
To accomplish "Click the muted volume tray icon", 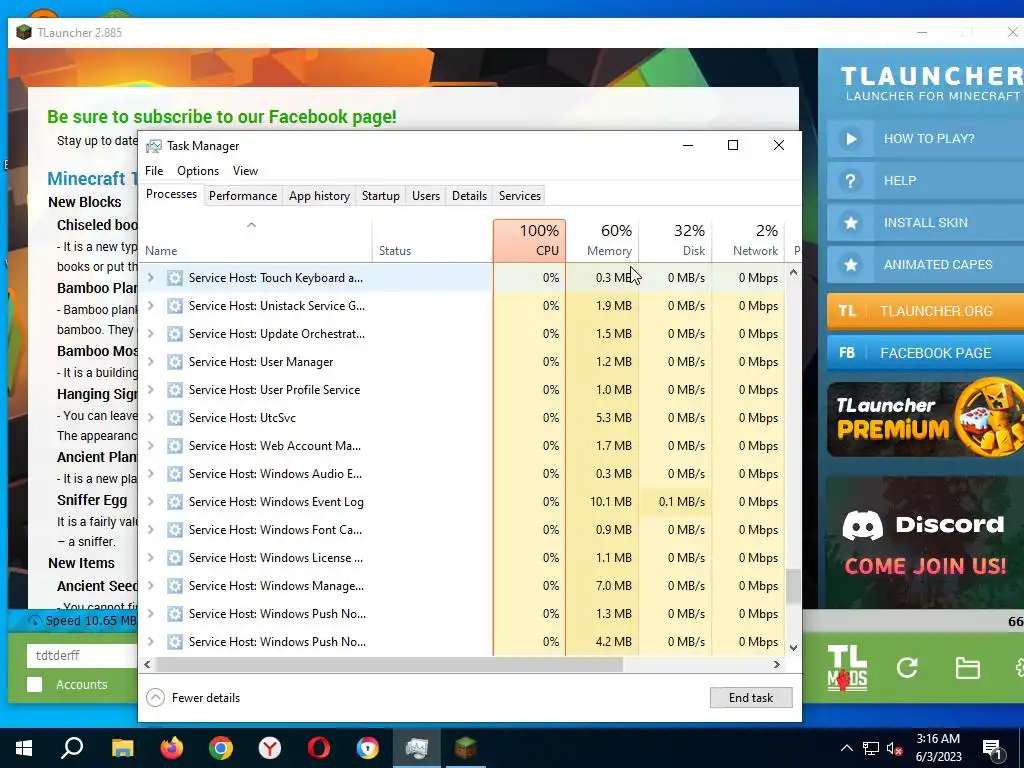I will click(894, 748).
